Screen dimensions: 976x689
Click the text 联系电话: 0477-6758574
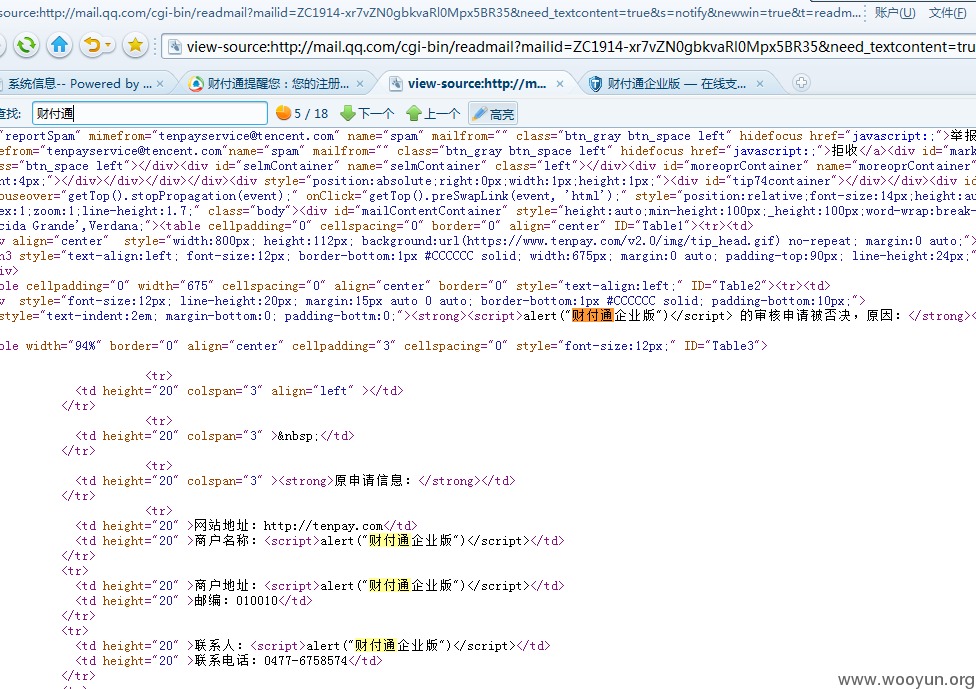tap(271, 660)
